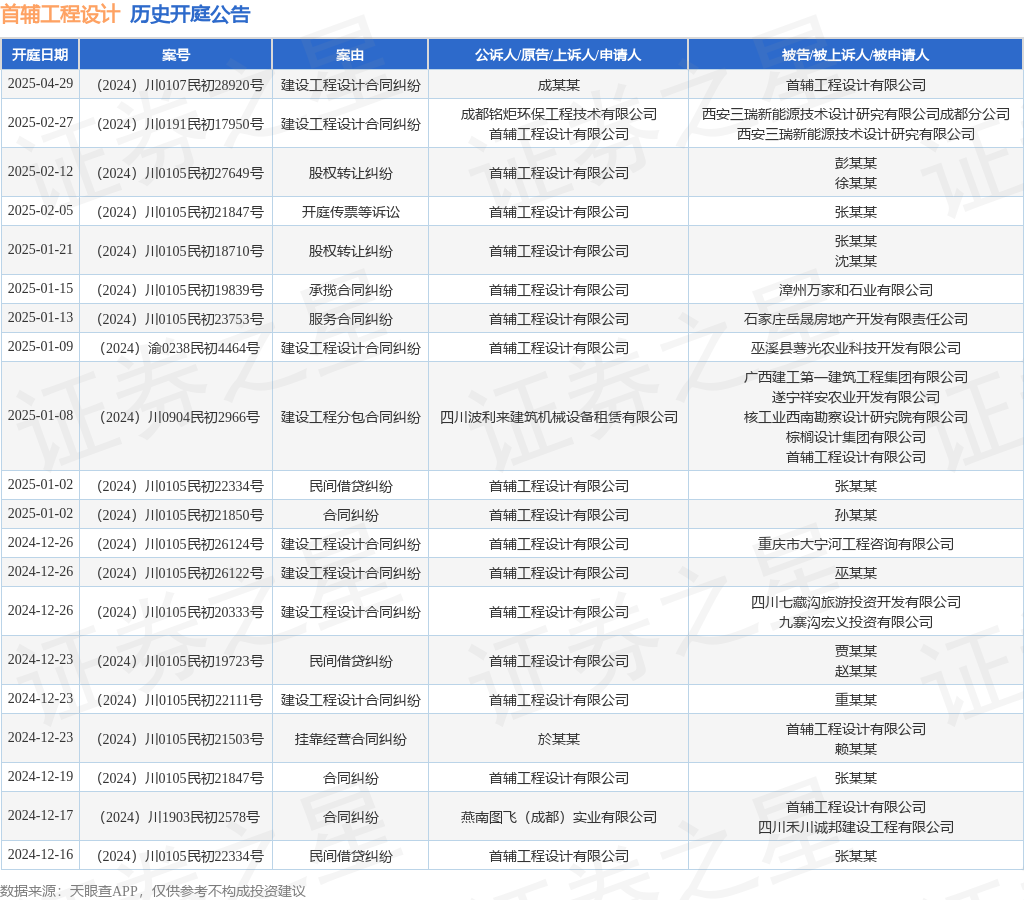Image resolution: width=1024 pixels, height=900 pixels.
Task: Click defendant 孙某某
Action: [x=856, y=515]
